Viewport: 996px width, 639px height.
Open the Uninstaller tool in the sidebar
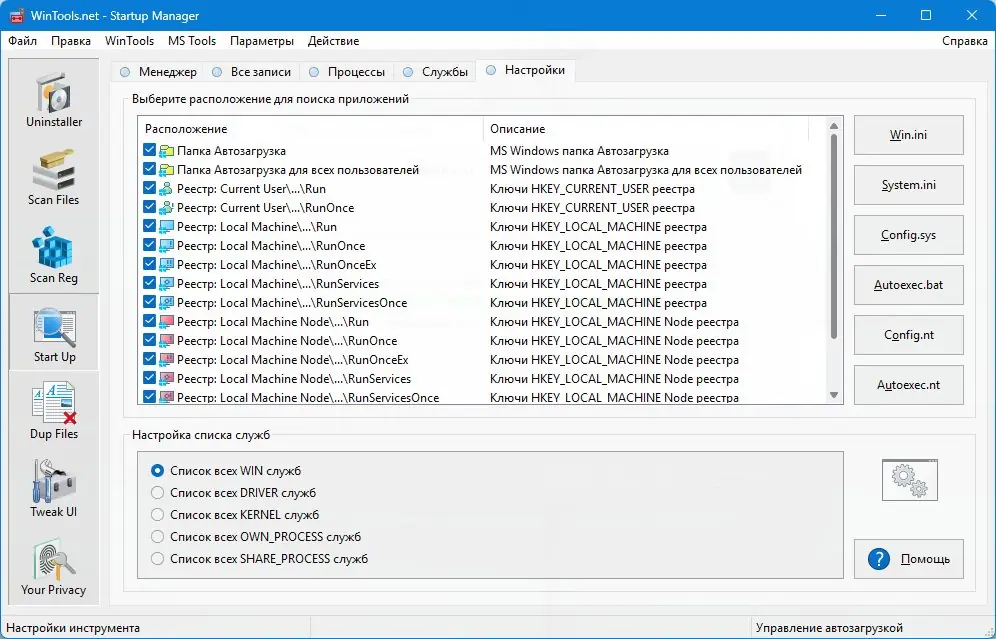click(53, 100)
